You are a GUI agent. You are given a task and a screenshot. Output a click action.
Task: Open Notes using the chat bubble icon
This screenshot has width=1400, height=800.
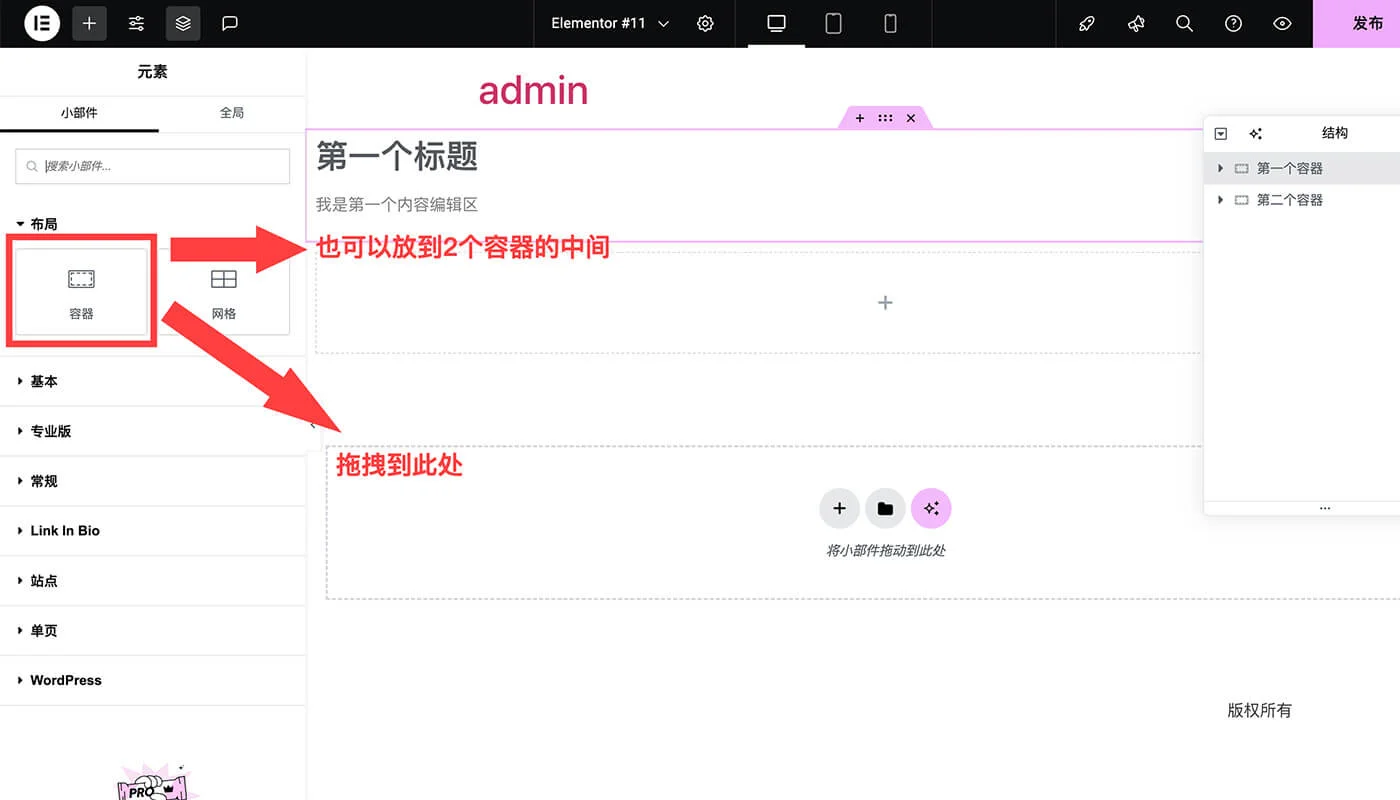click(230, 23)
